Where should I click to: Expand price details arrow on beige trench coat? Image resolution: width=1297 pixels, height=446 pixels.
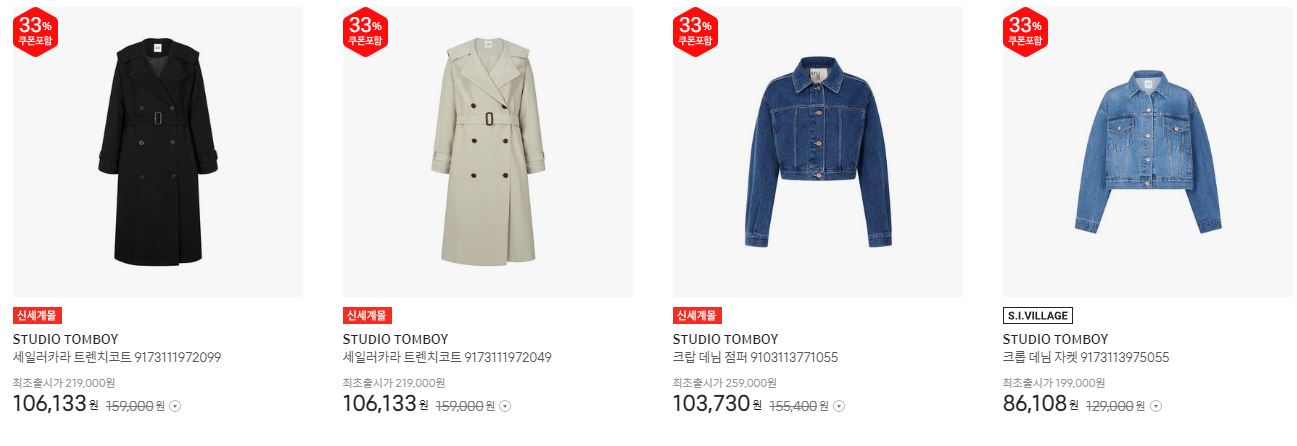tap(505, 406)
